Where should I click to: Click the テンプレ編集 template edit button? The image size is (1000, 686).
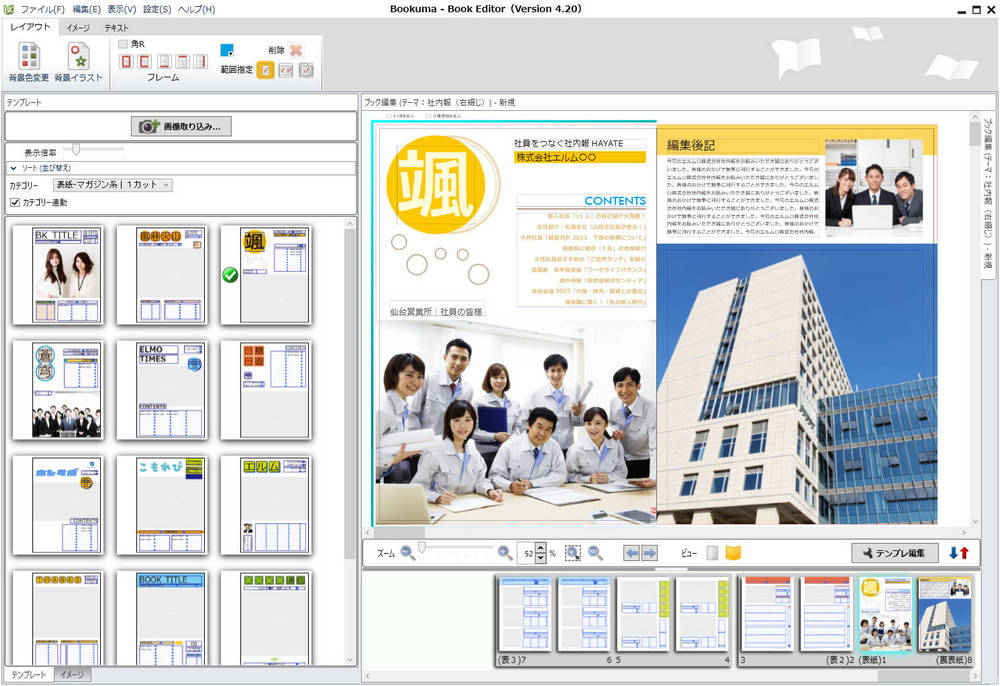pyautogui.click(x=895, y=553)
